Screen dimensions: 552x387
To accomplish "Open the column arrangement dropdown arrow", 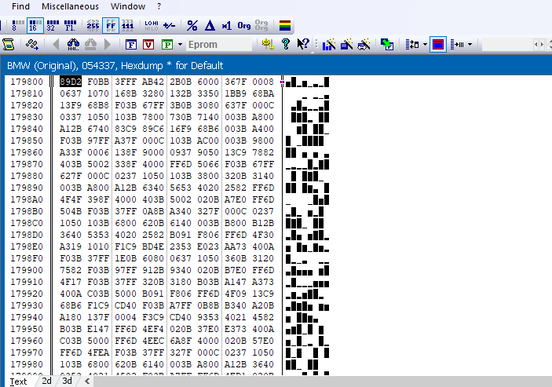I will [x=425, y=44].
